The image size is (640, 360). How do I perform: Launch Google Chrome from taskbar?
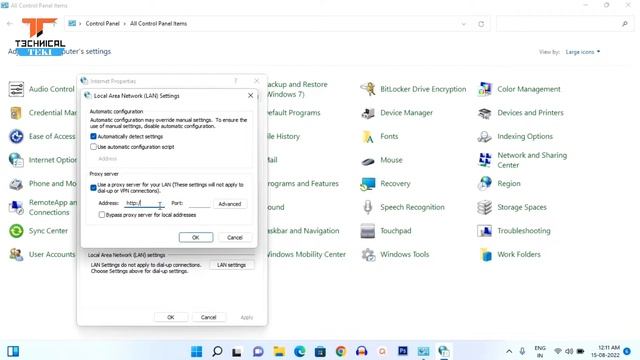tap(341, 351)
